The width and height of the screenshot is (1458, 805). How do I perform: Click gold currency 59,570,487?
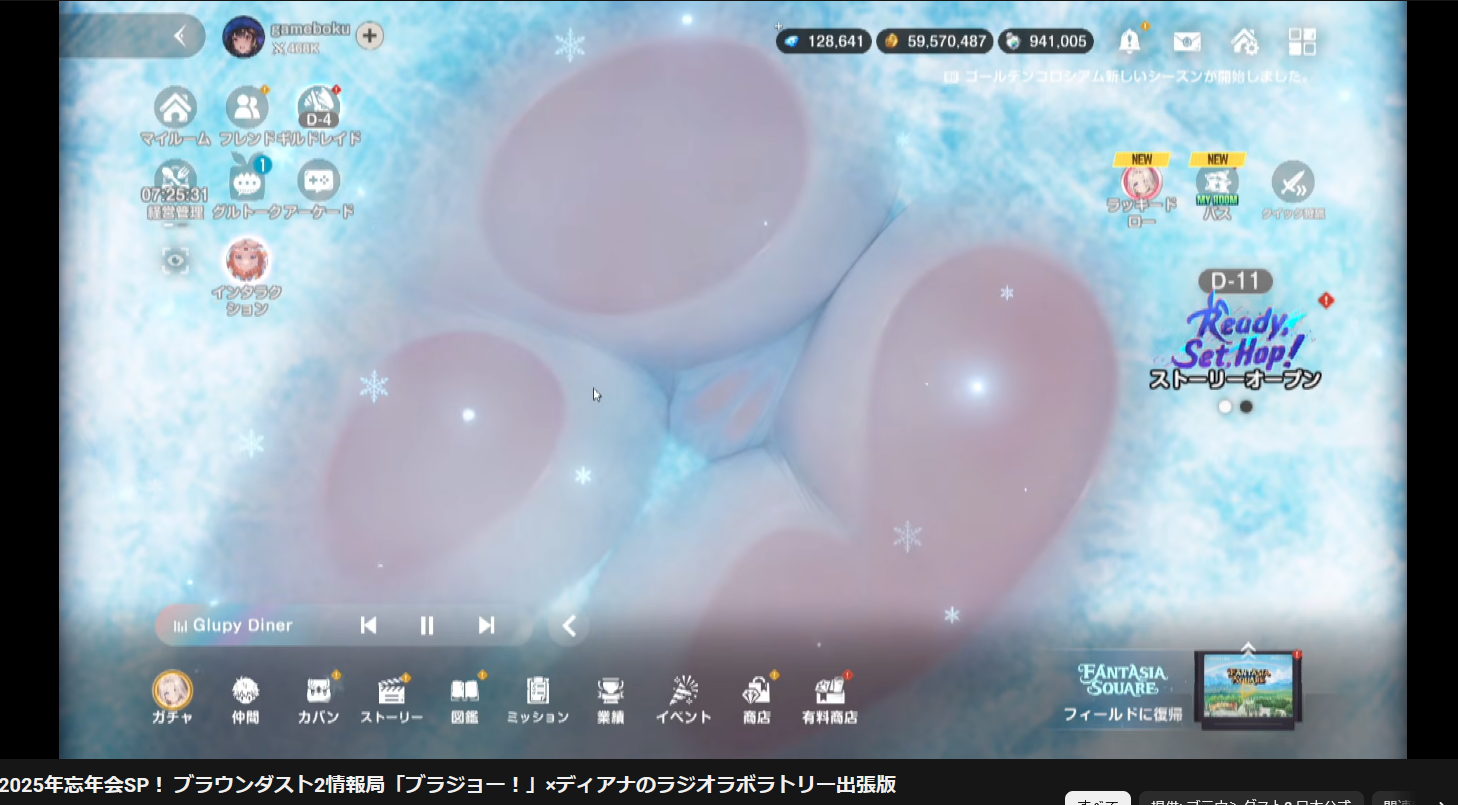pos(935,41)
